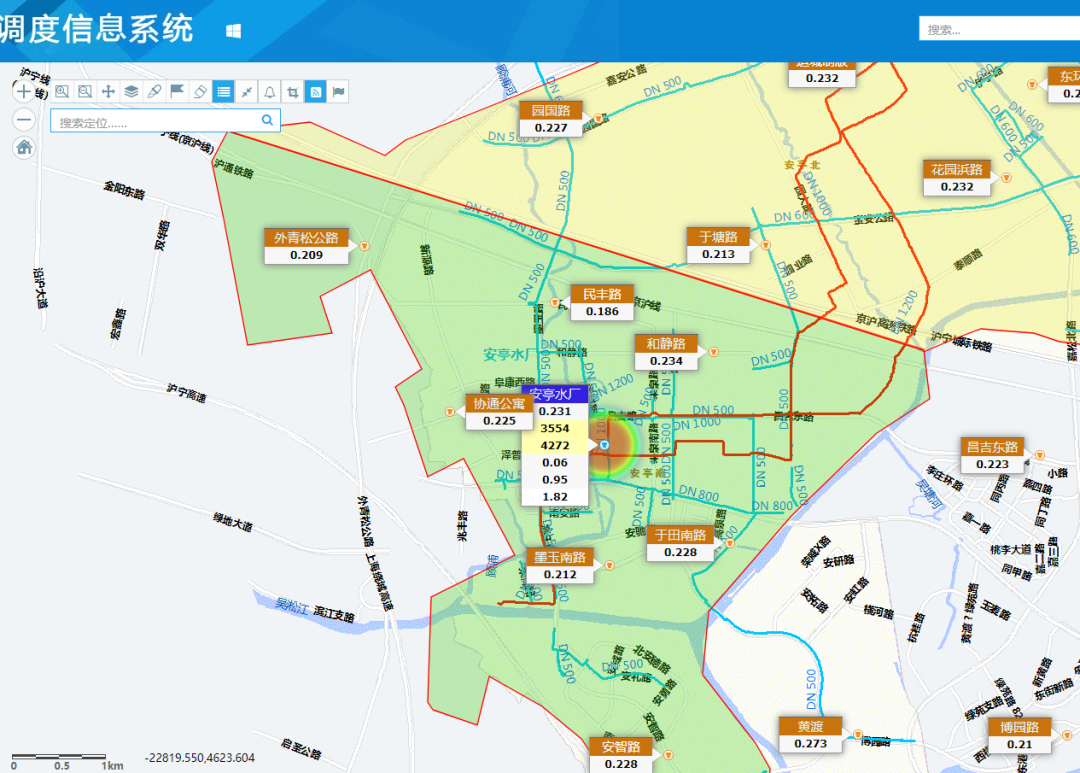Click the bell alarm icon in toolbar

269,91
